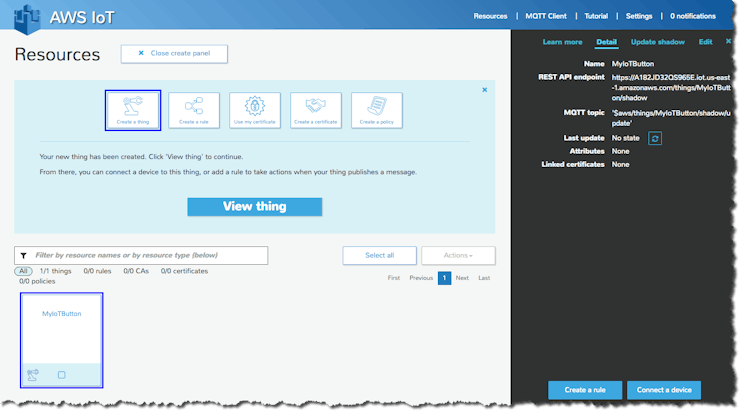Screen dimensions: 740x411
Task: Click the Select all button
Action: click(x=379, y=255)
